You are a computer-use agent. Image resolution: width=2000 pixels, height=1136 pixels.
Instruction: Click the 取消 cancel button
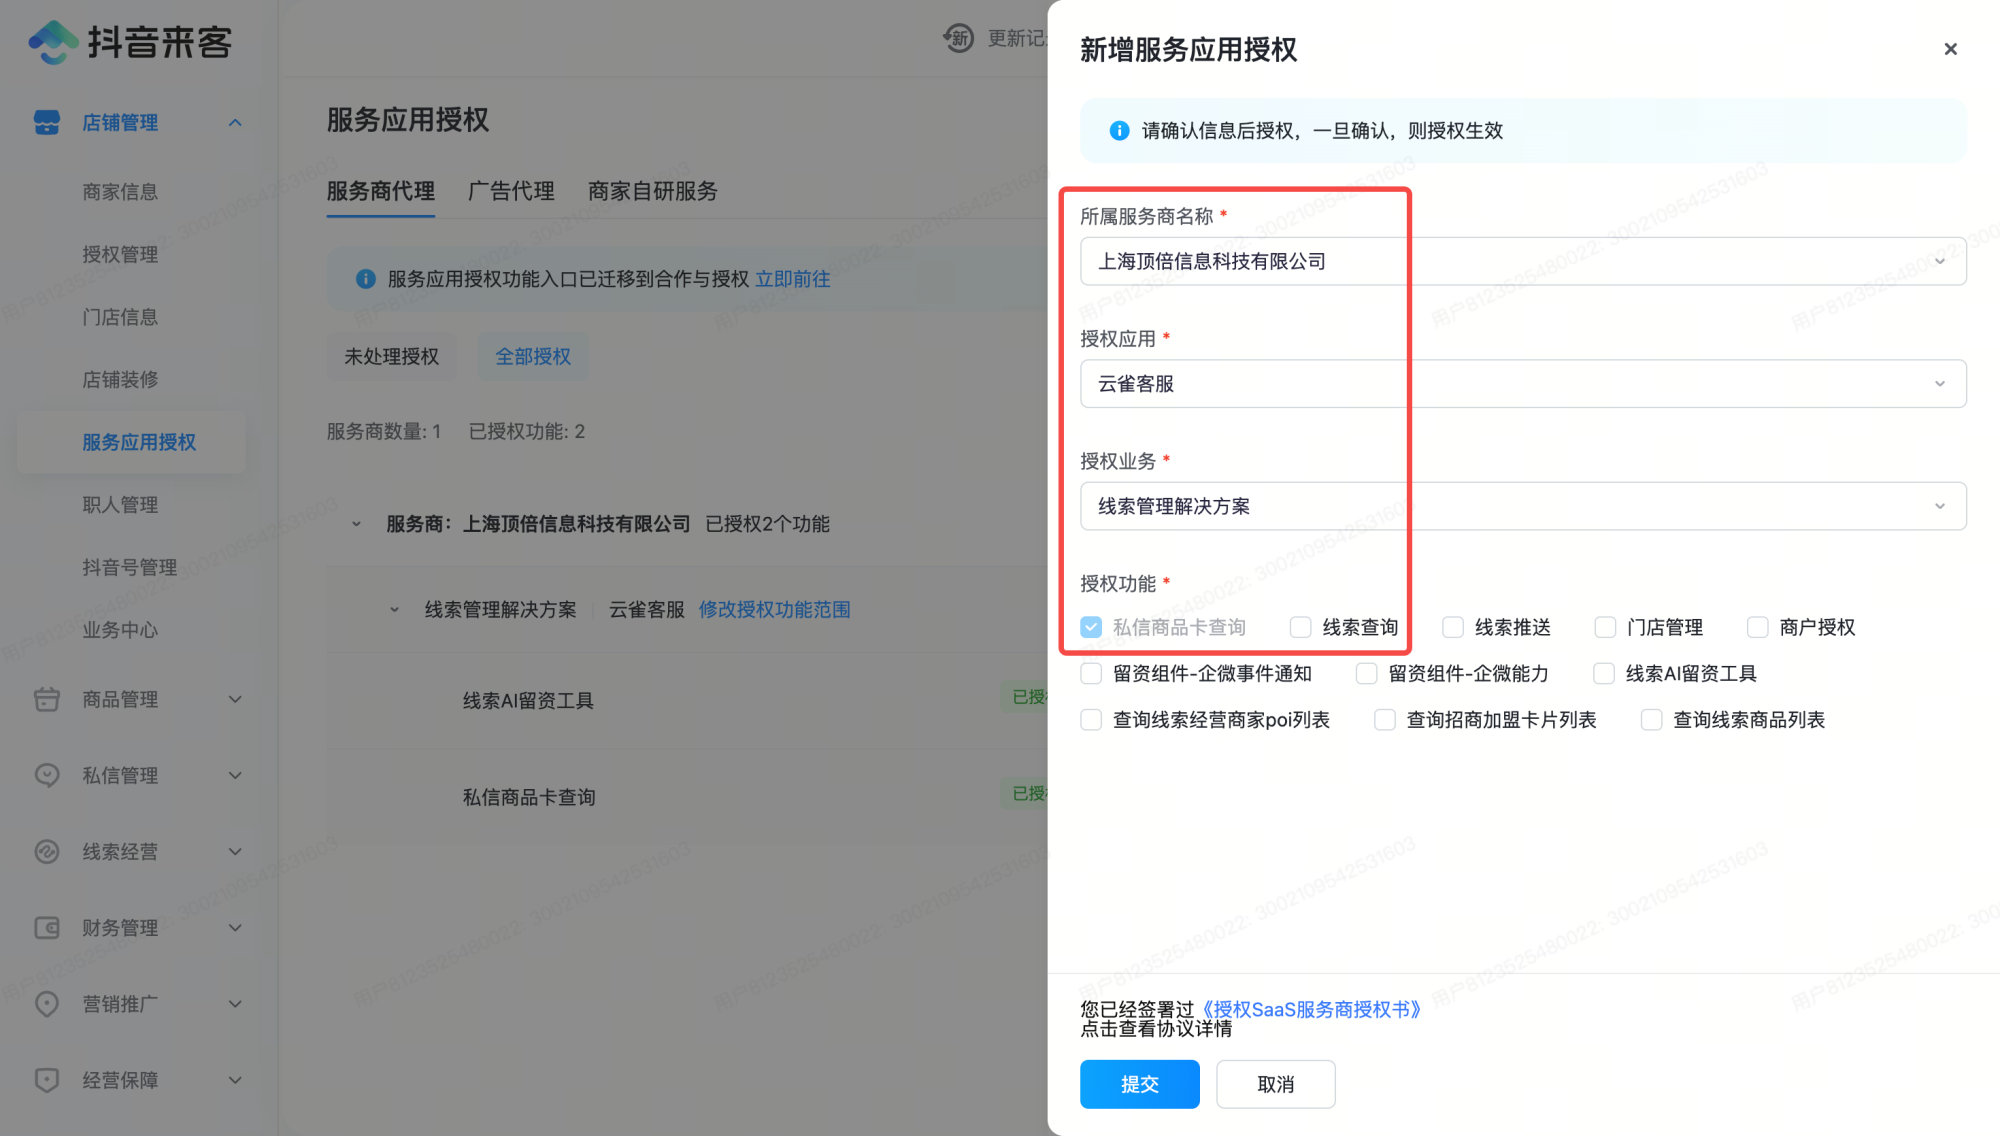(1275, 1084)
